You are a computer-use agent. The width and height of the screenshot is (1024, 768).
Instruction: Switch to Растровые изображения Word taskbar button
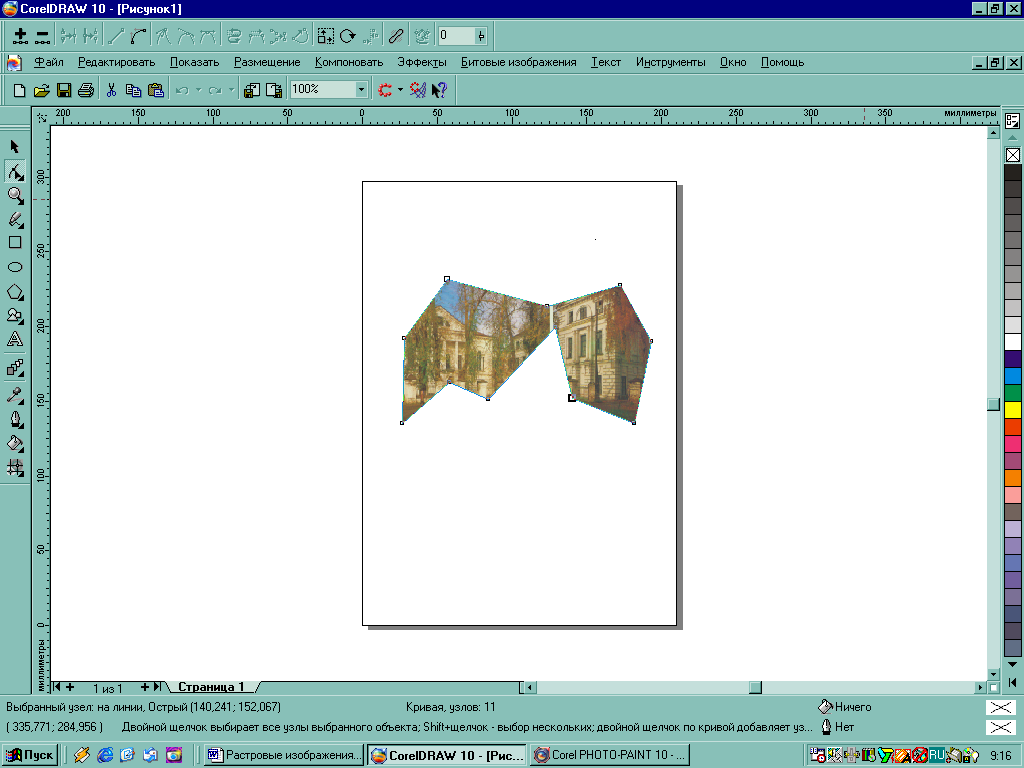[x=284, y=755]
